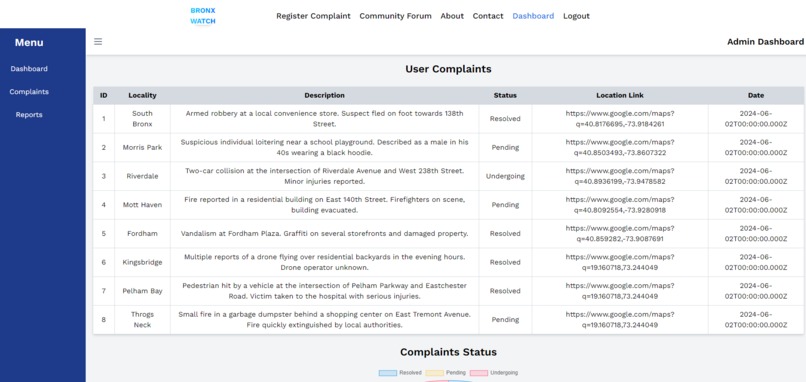
Task: Click the Admin Dashboard title
Action: tap(765, 42)
